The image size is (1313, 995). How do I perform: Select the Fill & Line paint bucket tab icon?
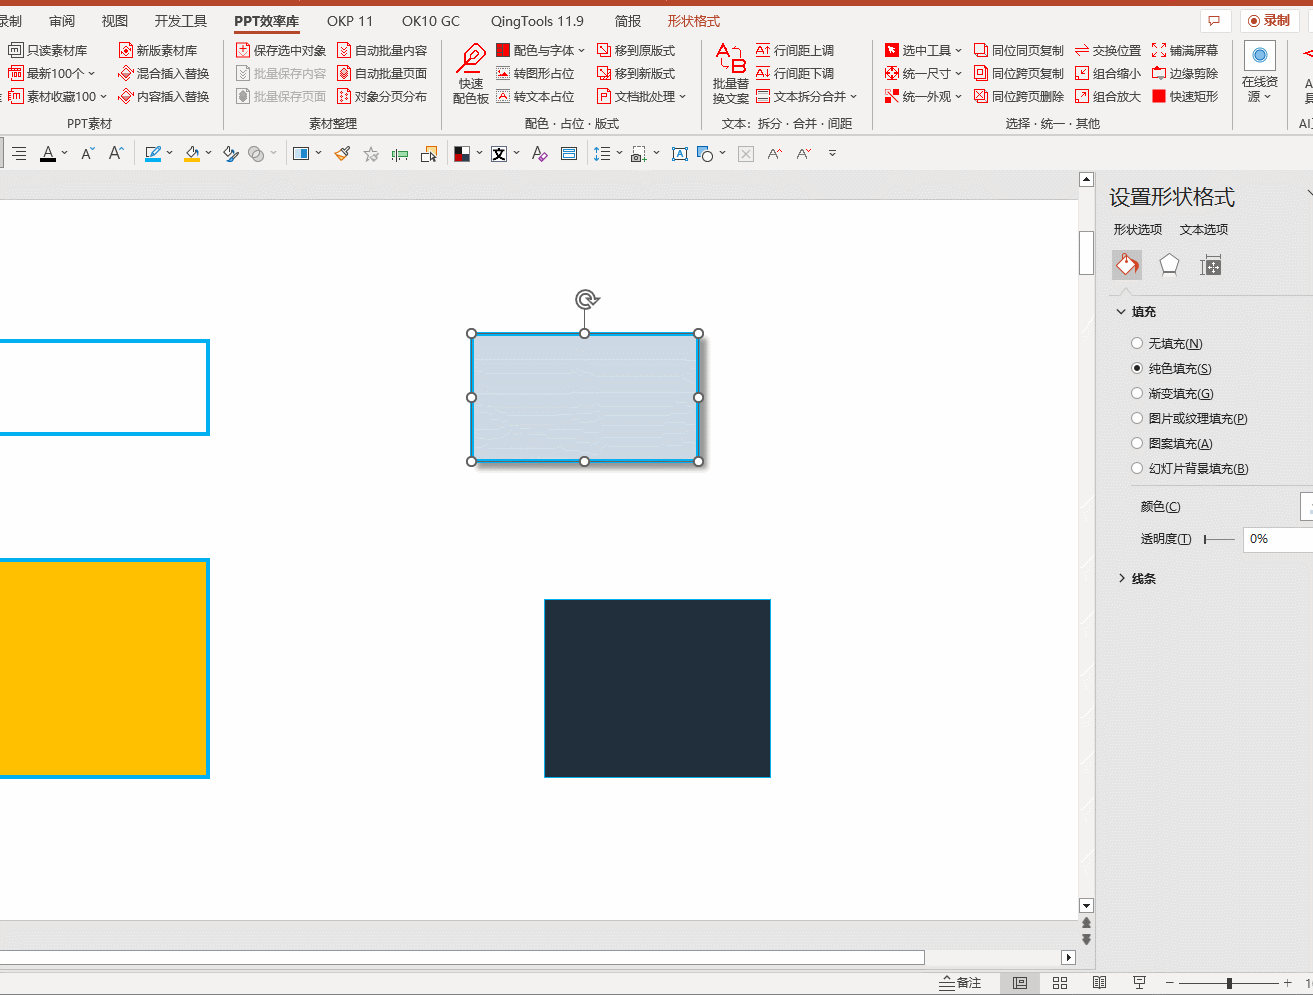1127,265
